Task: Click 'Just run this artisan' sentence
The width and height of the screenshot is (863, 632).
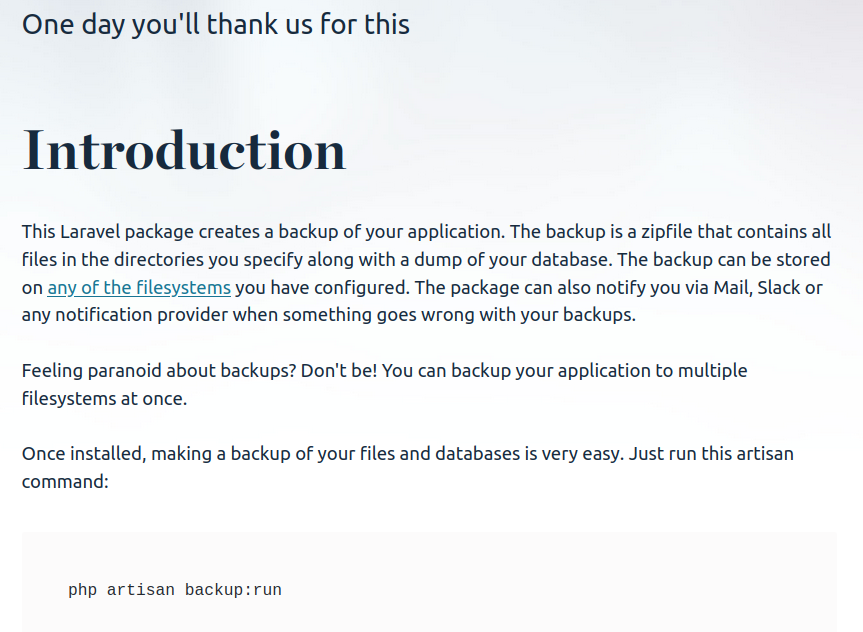Action: [711, 454]
